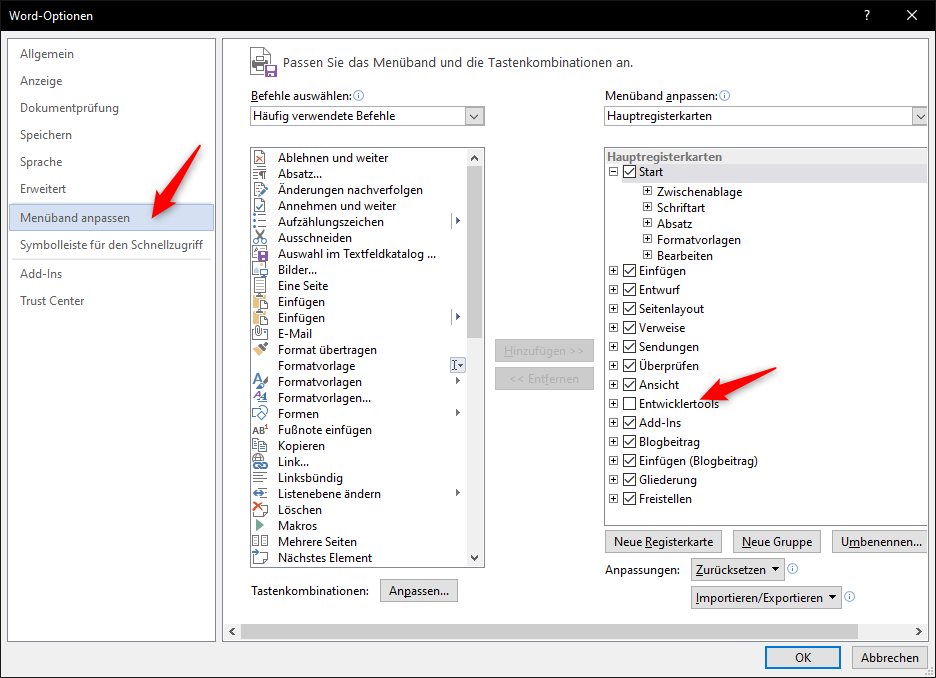
Task: Open the Hauptregisterkarten dropdown
Action: pyautogui.click(x=919, y=116)
